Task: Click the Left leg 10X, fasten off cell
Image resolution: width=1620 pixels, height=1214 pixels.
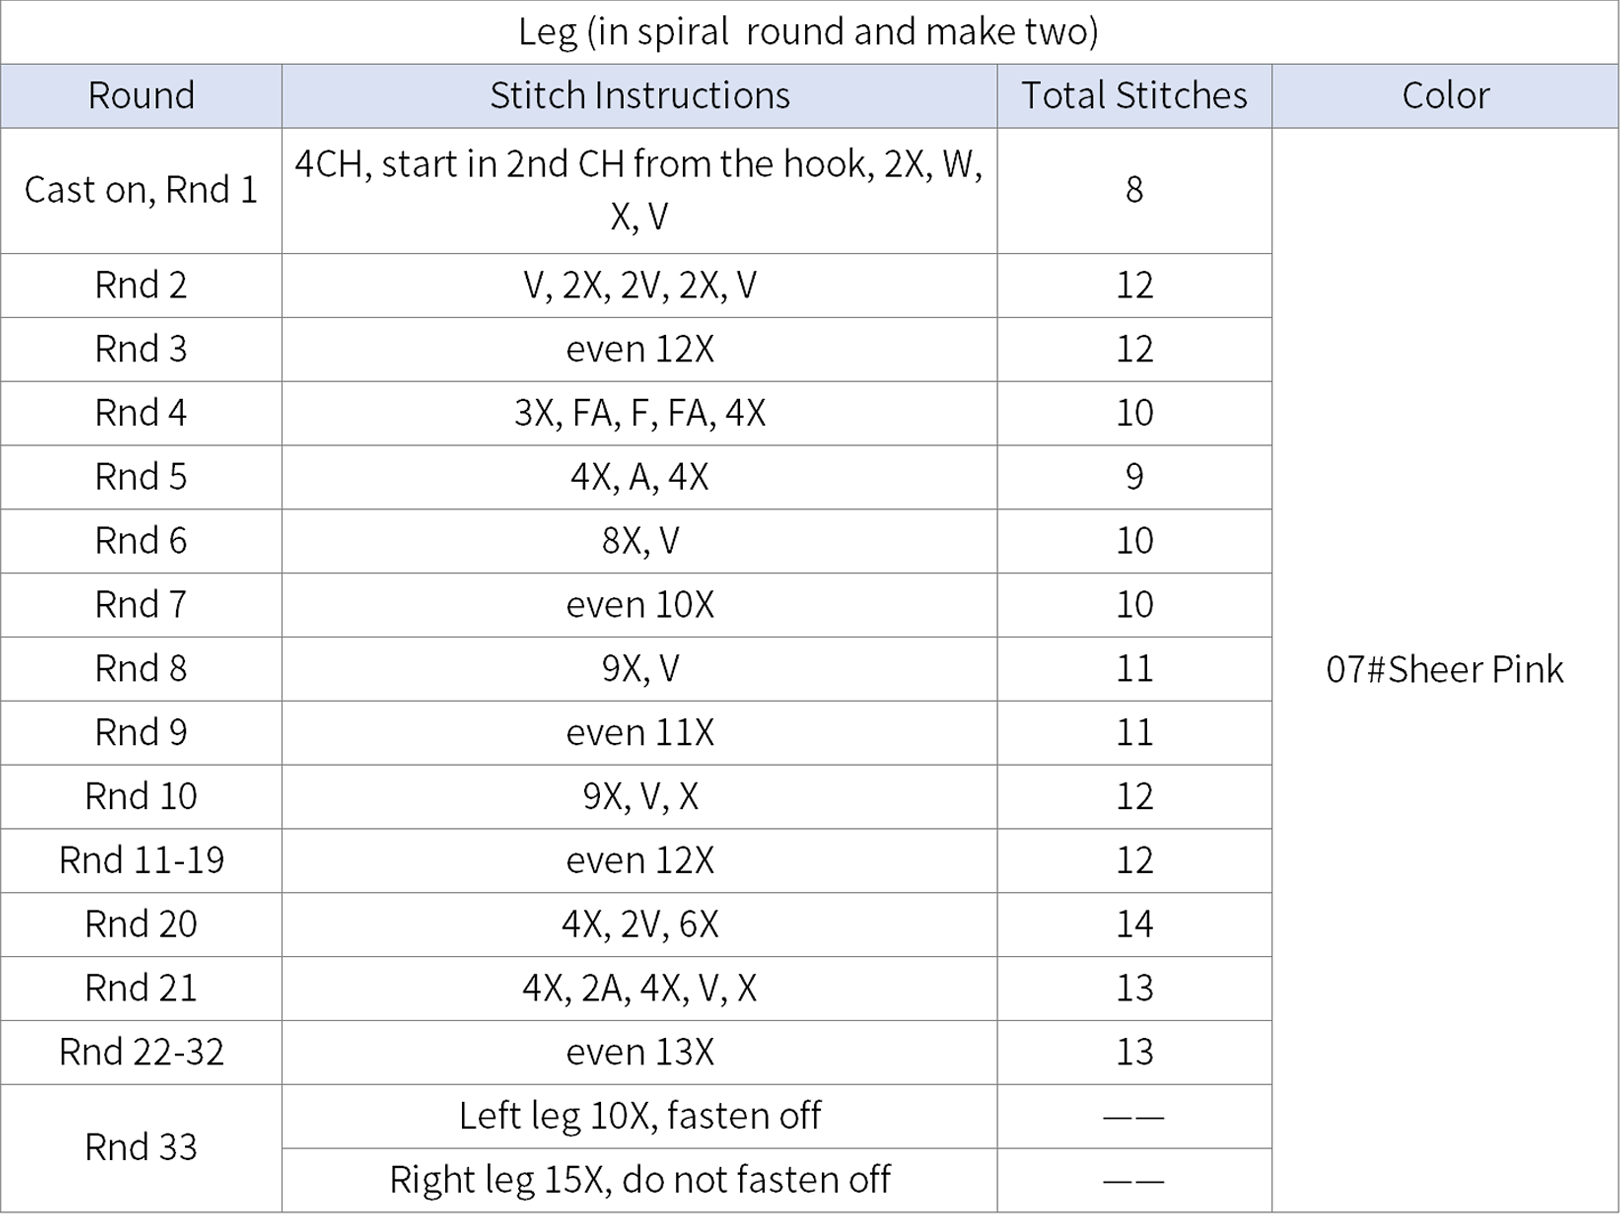Action: click(x=639, y=1117)
